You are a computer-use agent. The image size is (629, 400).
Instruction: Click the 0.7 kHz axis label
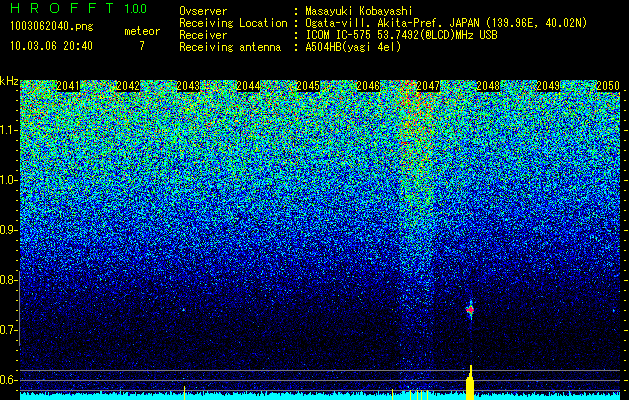coord(9,330)
